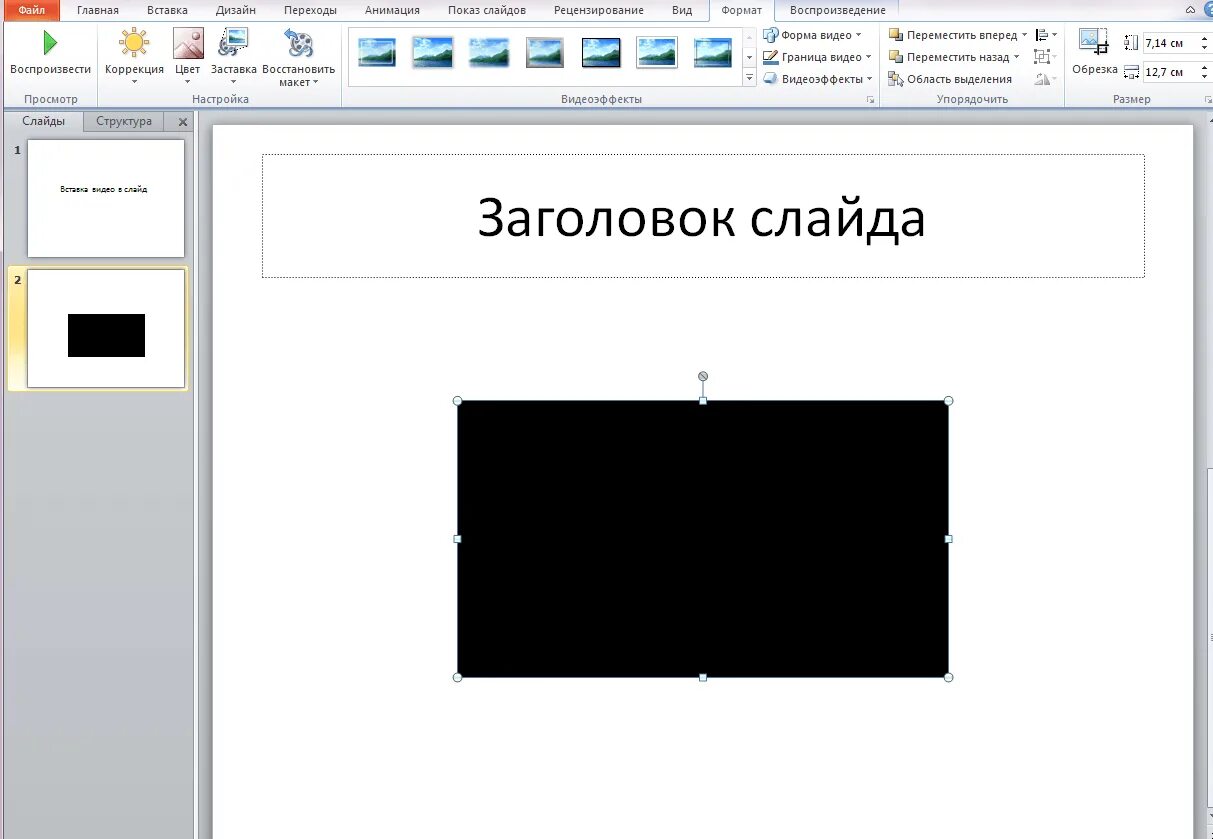
Task: Click the video's rotation handle
Action: 703,376
